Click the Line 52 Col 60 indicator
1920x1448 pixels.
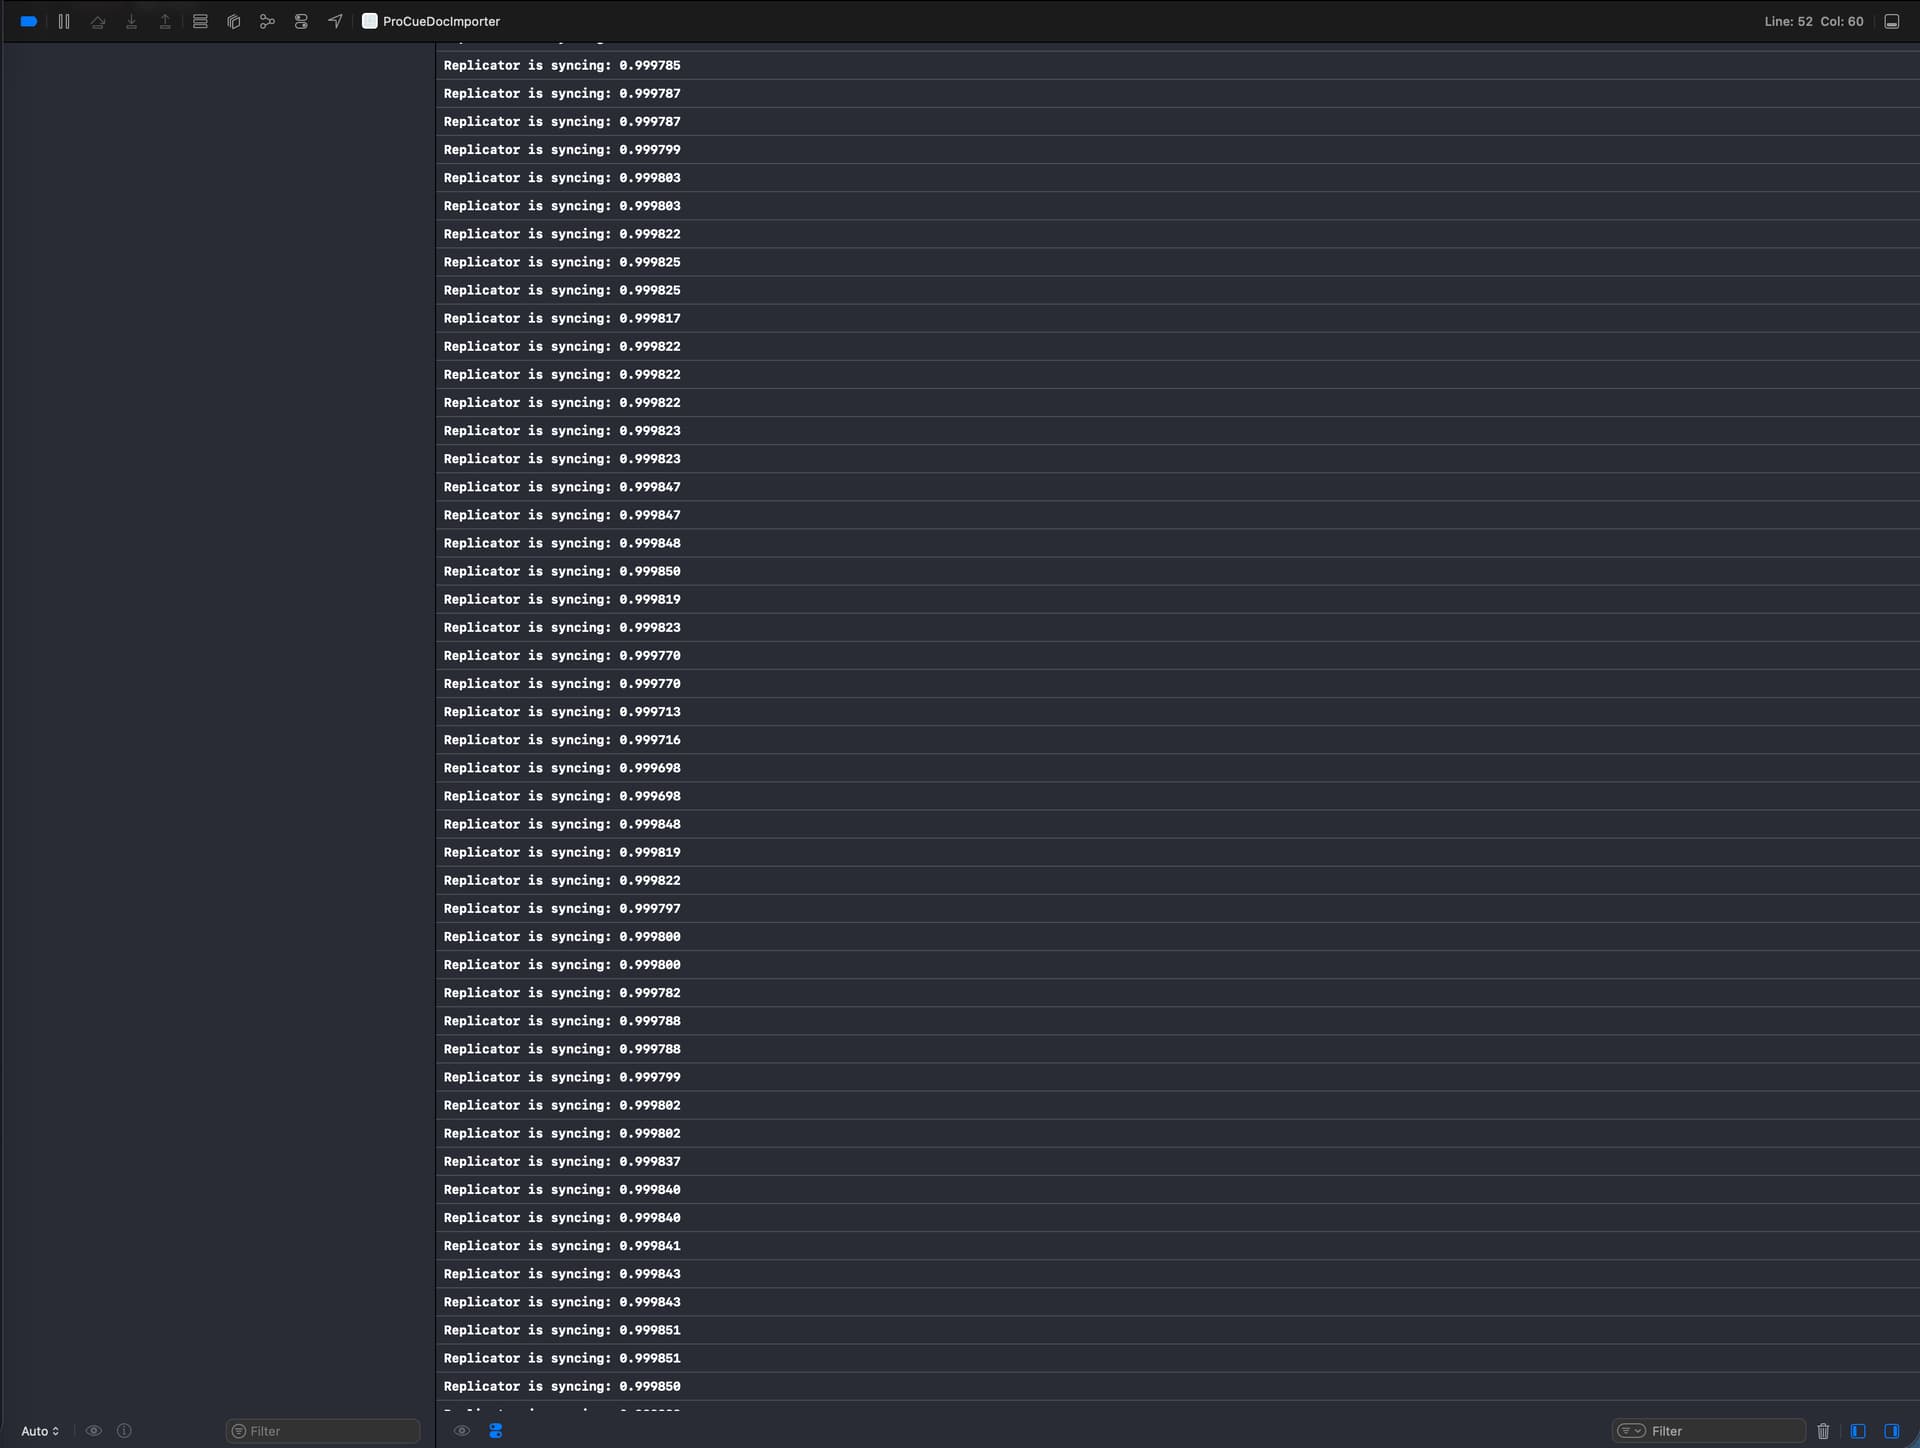[1813, 21]
